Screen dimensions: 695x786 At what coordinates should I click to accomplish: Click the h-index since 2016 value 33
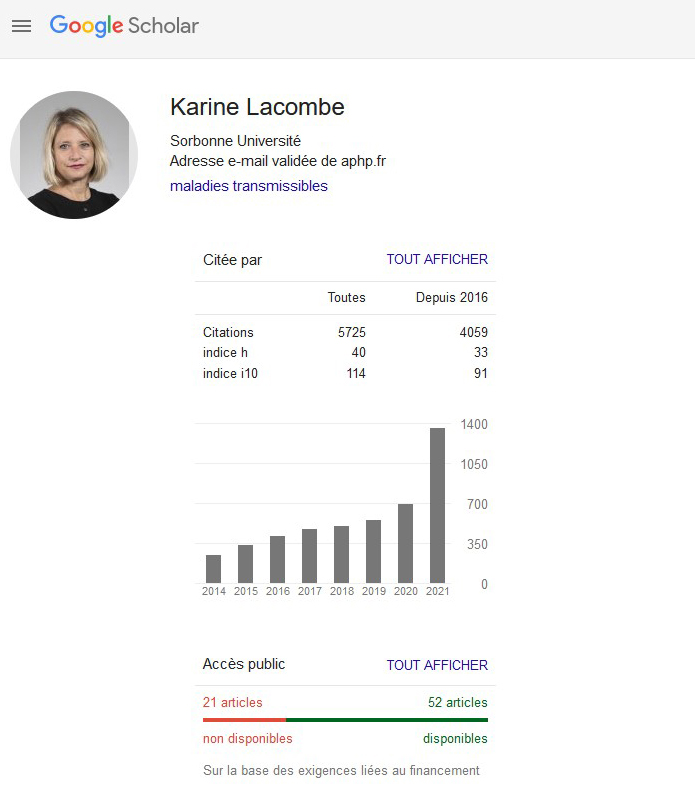(x=481, y=352)
